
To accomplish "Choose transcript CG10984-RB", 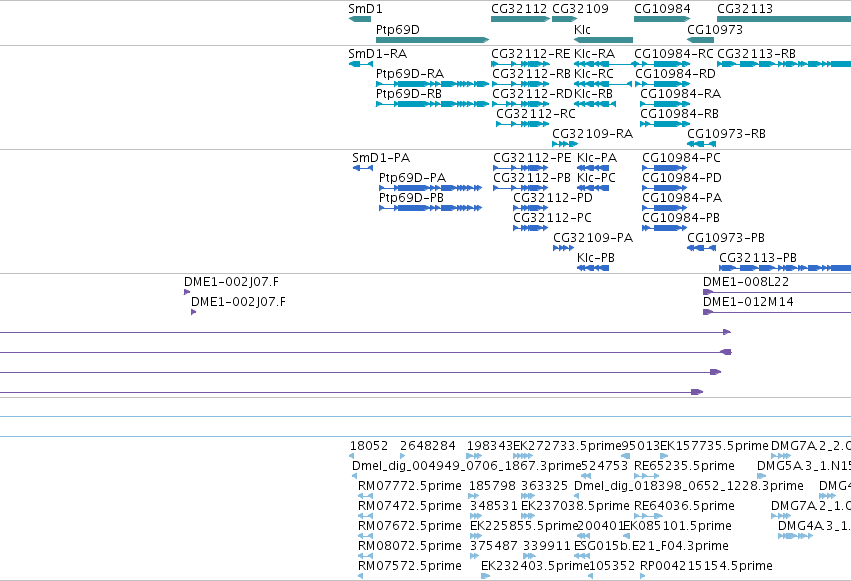I will 679,114.
